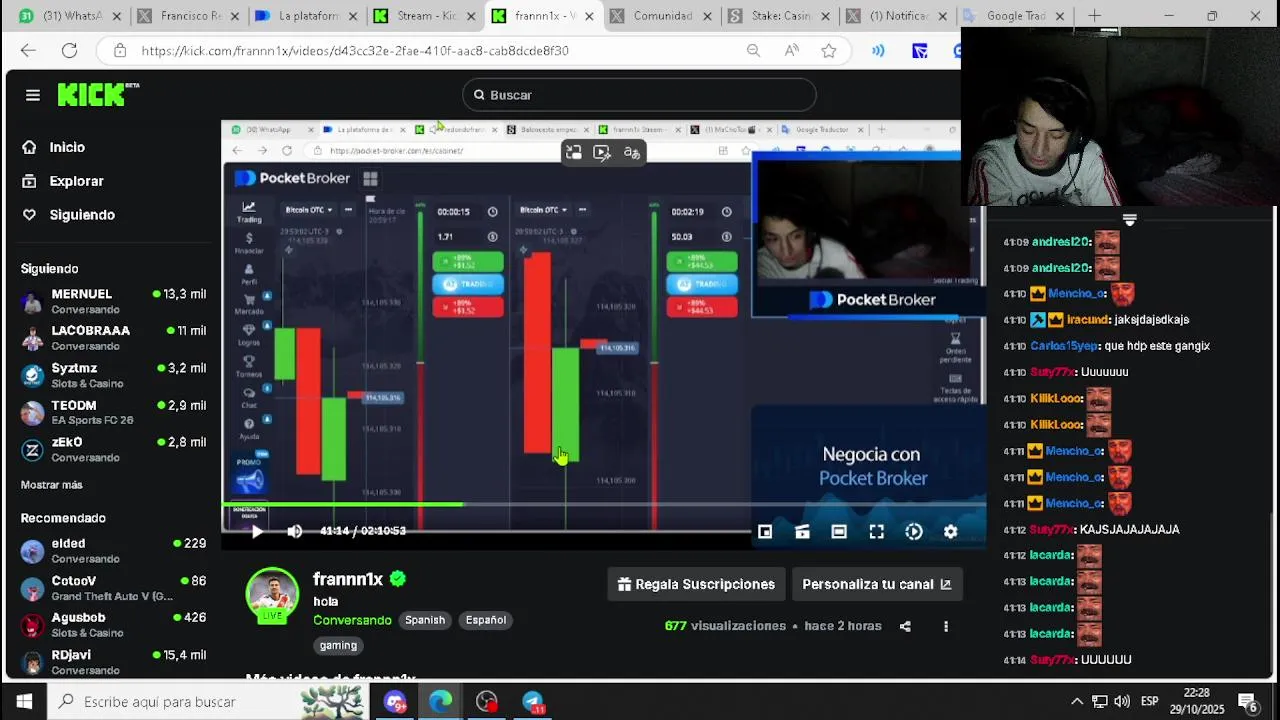Screen dimensions: 1280x720
Task: Click the Regala Suscripciones button
Action: [697, 584]
